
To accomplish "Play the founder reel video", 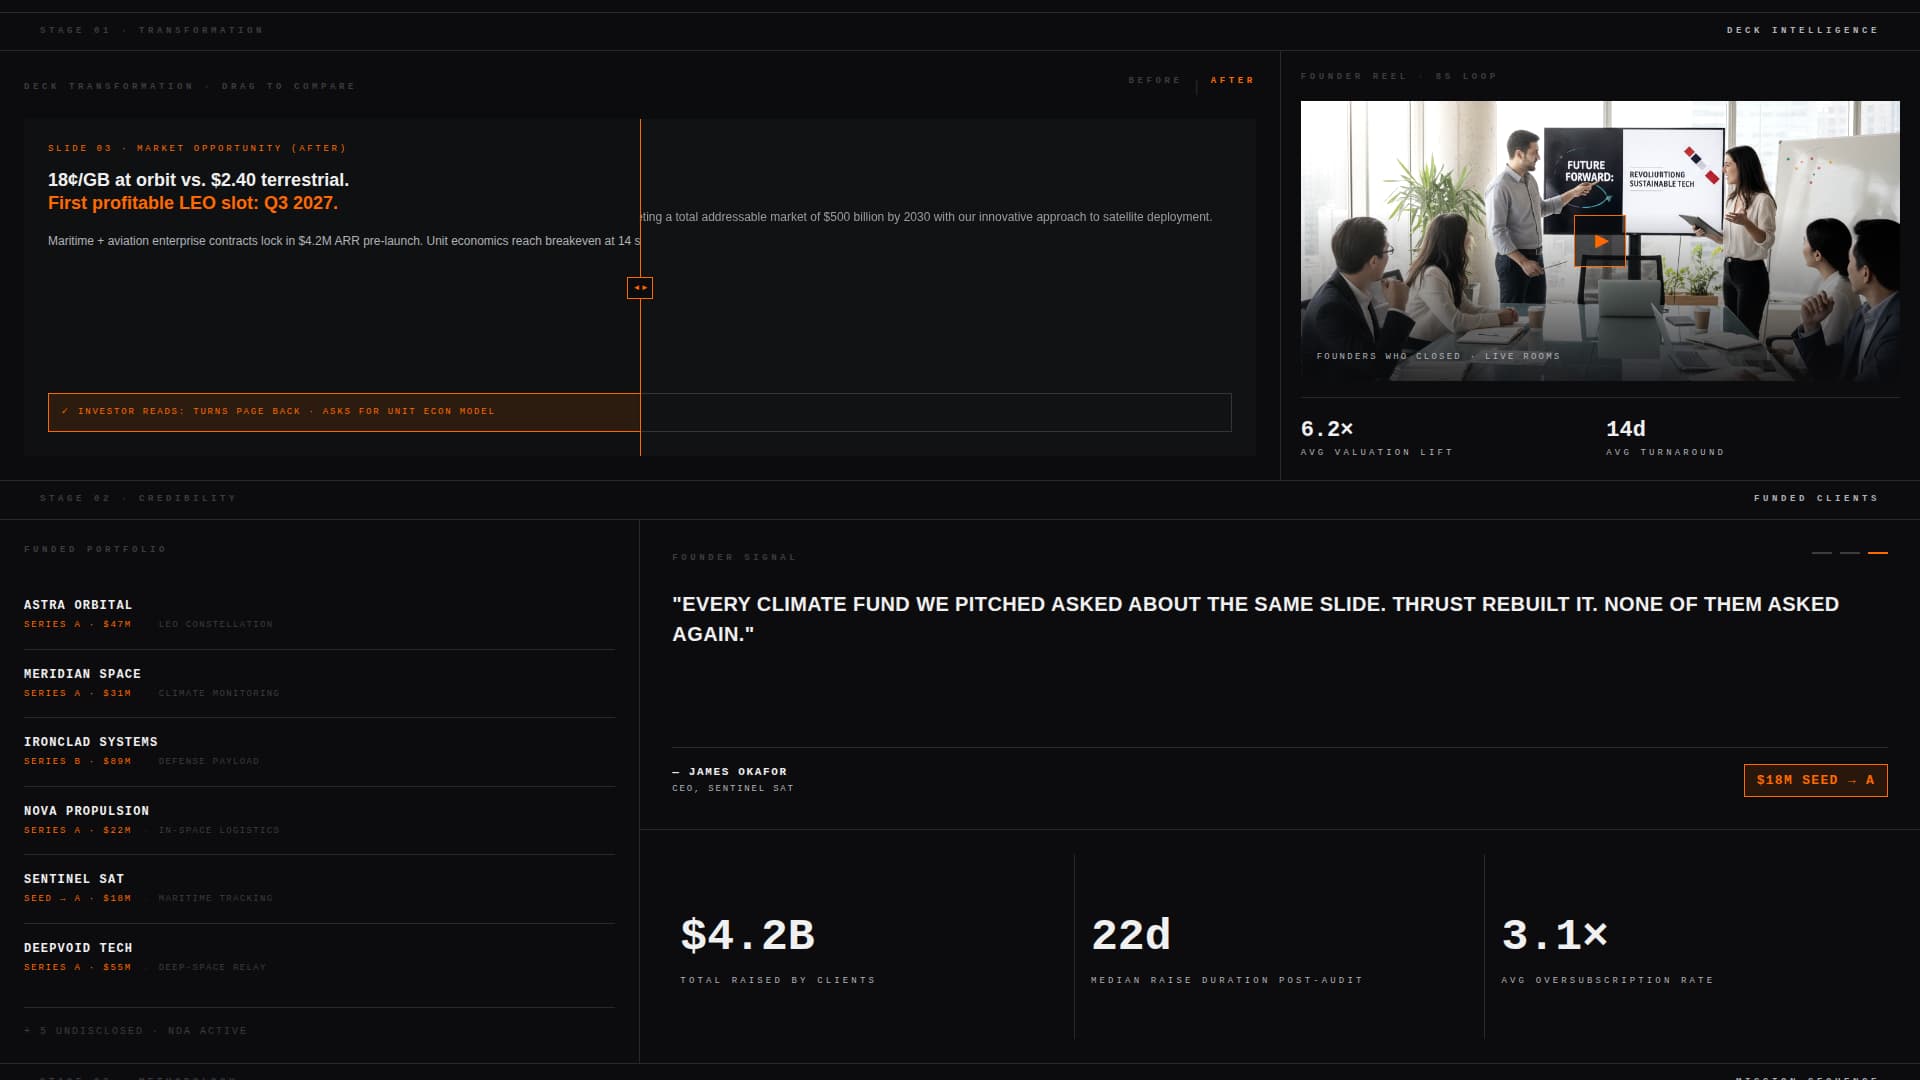I will (x=1600, y=241).
